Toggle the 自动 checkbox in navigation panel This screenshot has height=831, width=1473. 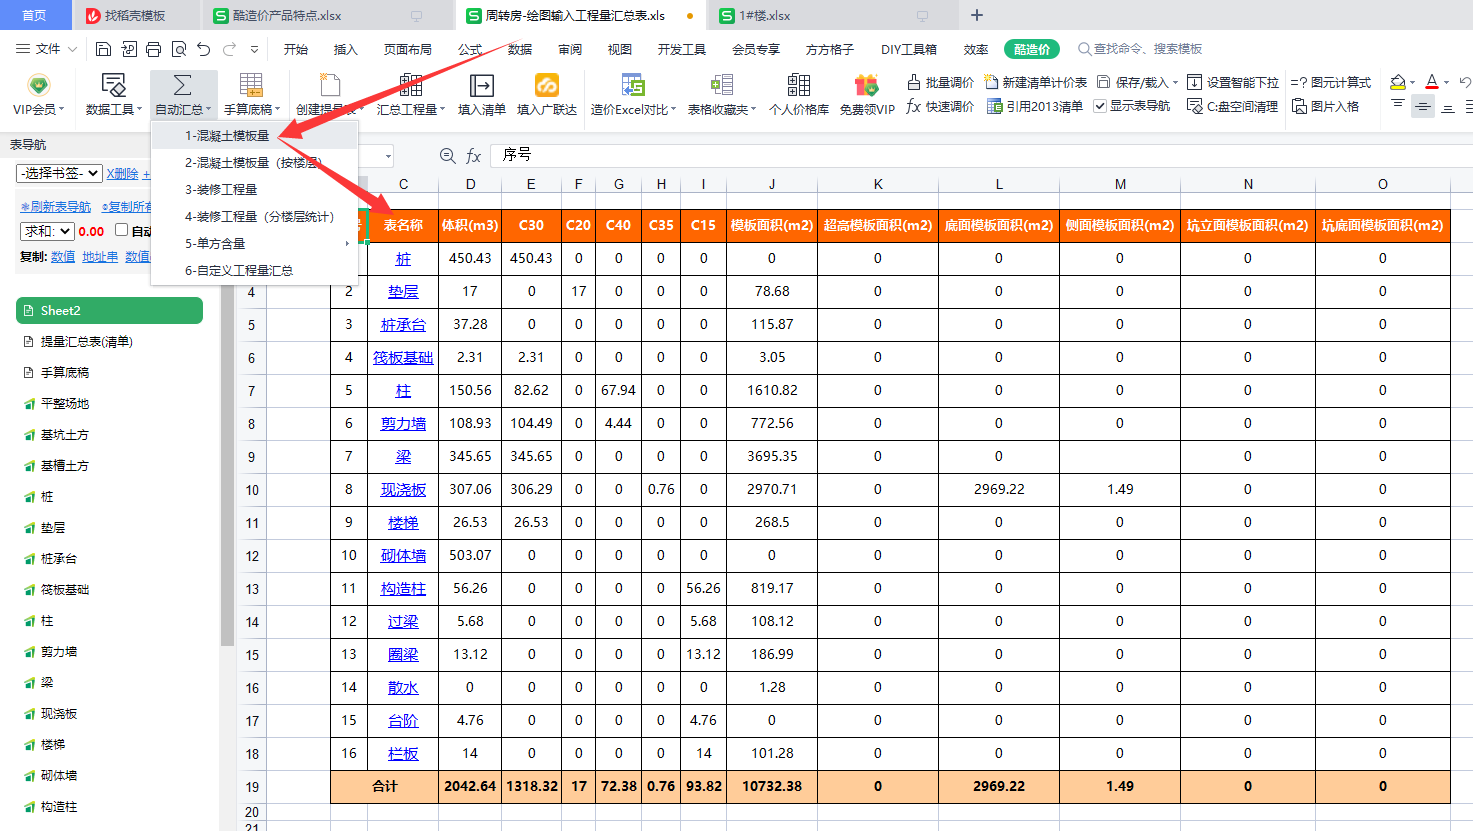[121, 230]
